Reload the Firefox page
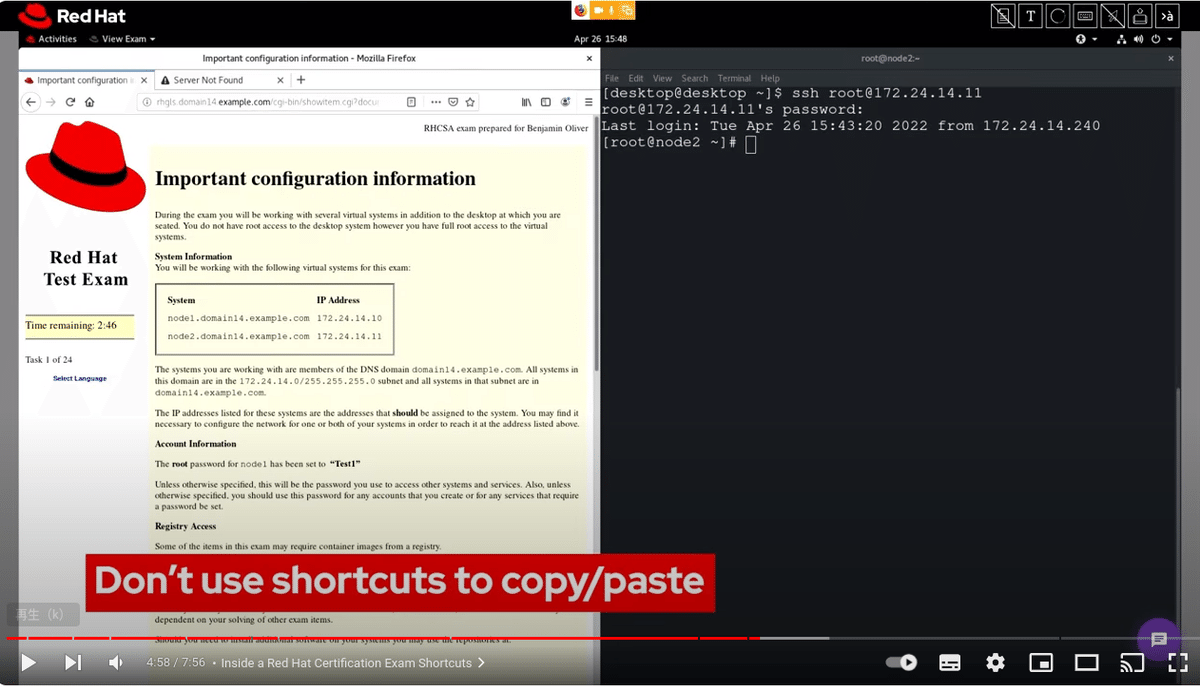The width and height of the screenshot is (1200, 687). point(70,102)
